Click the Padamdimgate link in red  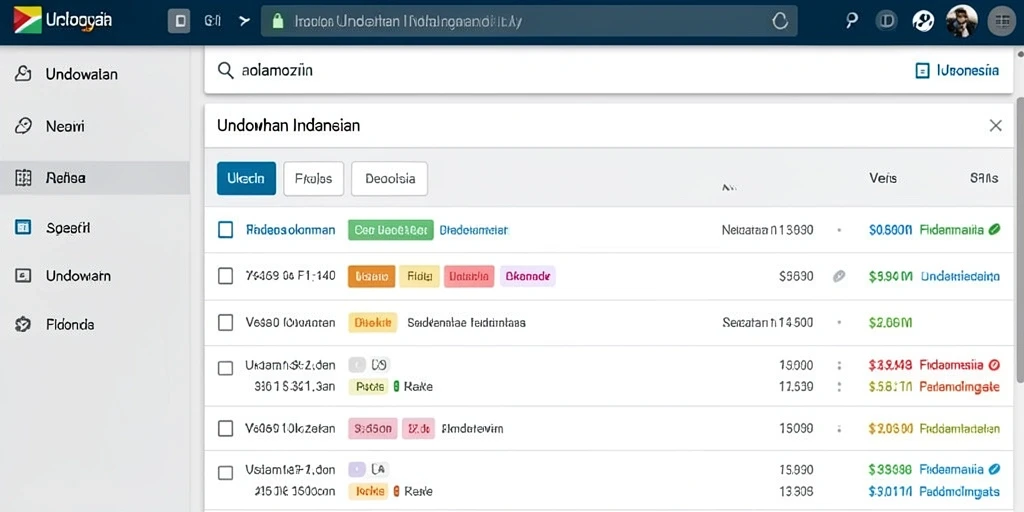point(959,386)
